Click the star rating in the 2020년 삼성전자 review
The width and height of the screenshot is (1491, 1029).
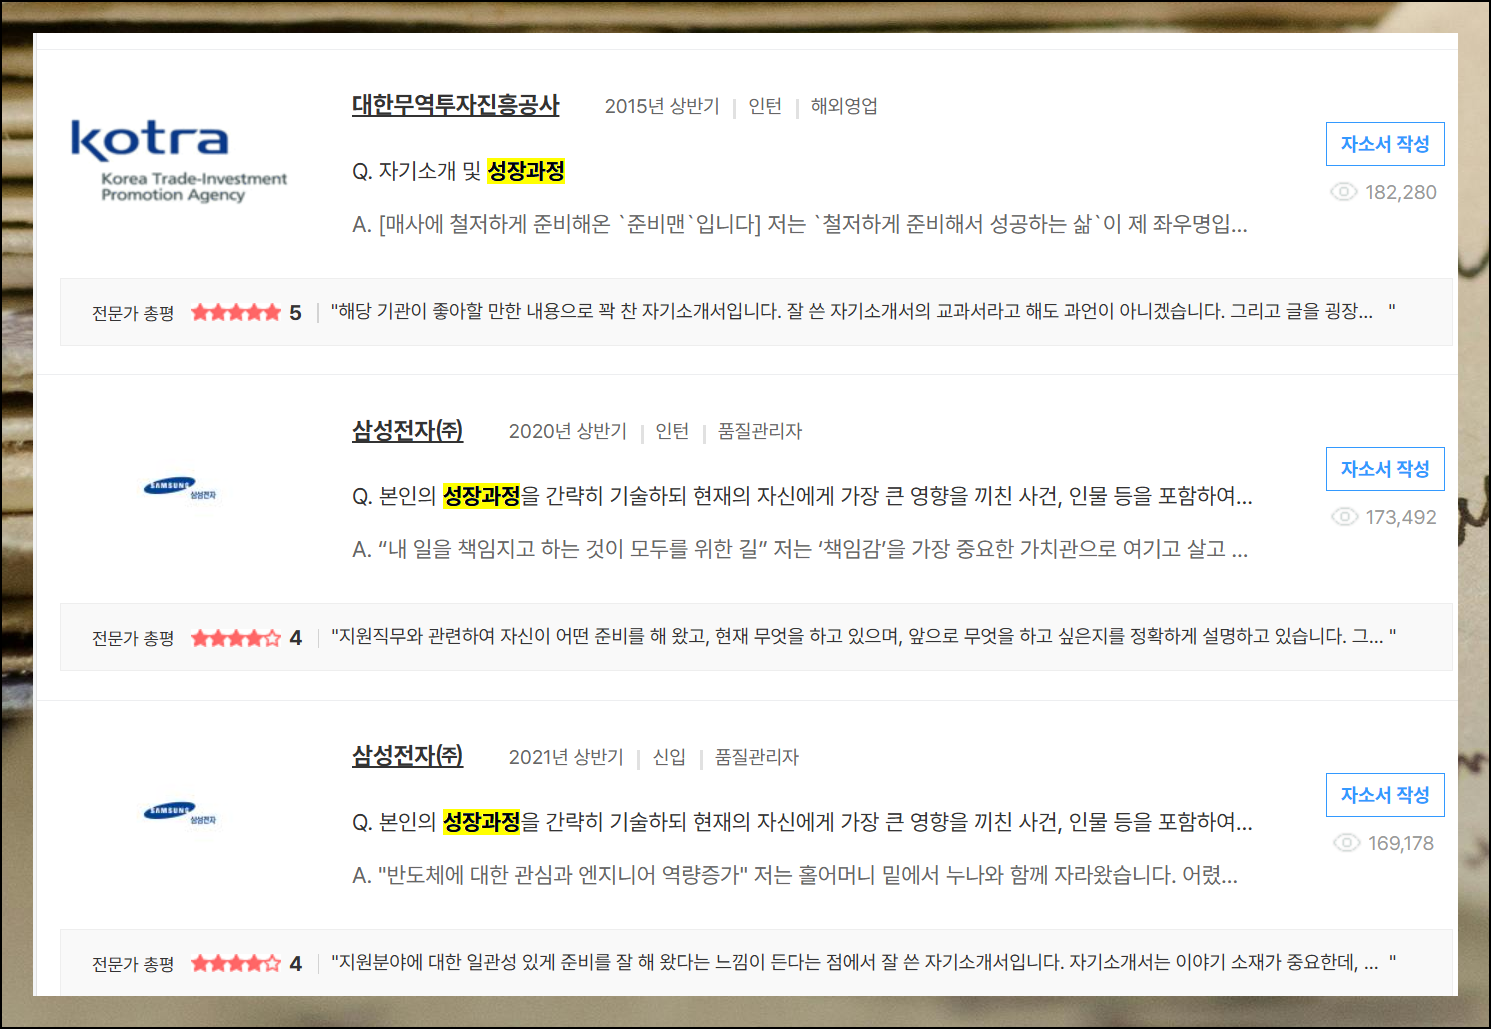(236, 638)
